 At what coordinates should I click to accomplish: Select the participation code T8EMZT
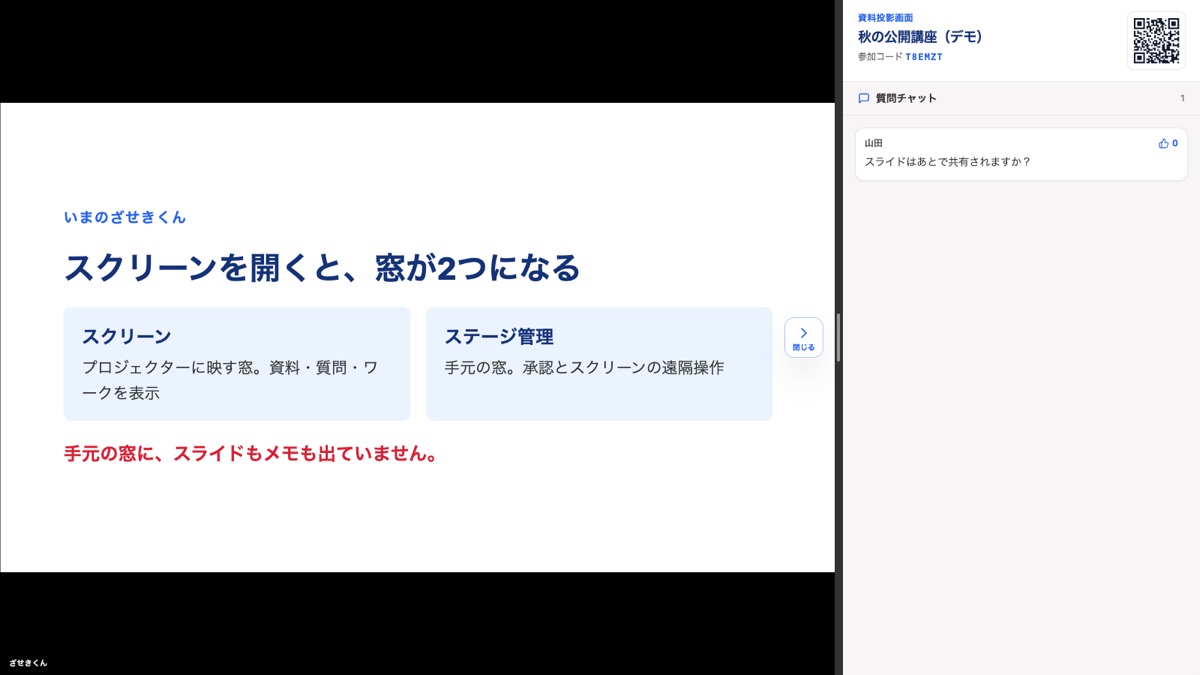pos(924,57)
